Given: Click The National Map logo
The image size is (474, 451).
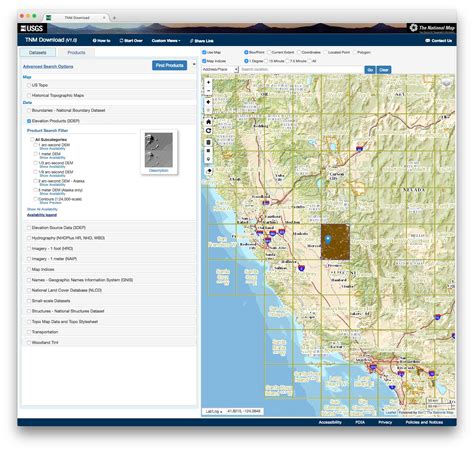Looking at the screenshot, I should [432, 28].
